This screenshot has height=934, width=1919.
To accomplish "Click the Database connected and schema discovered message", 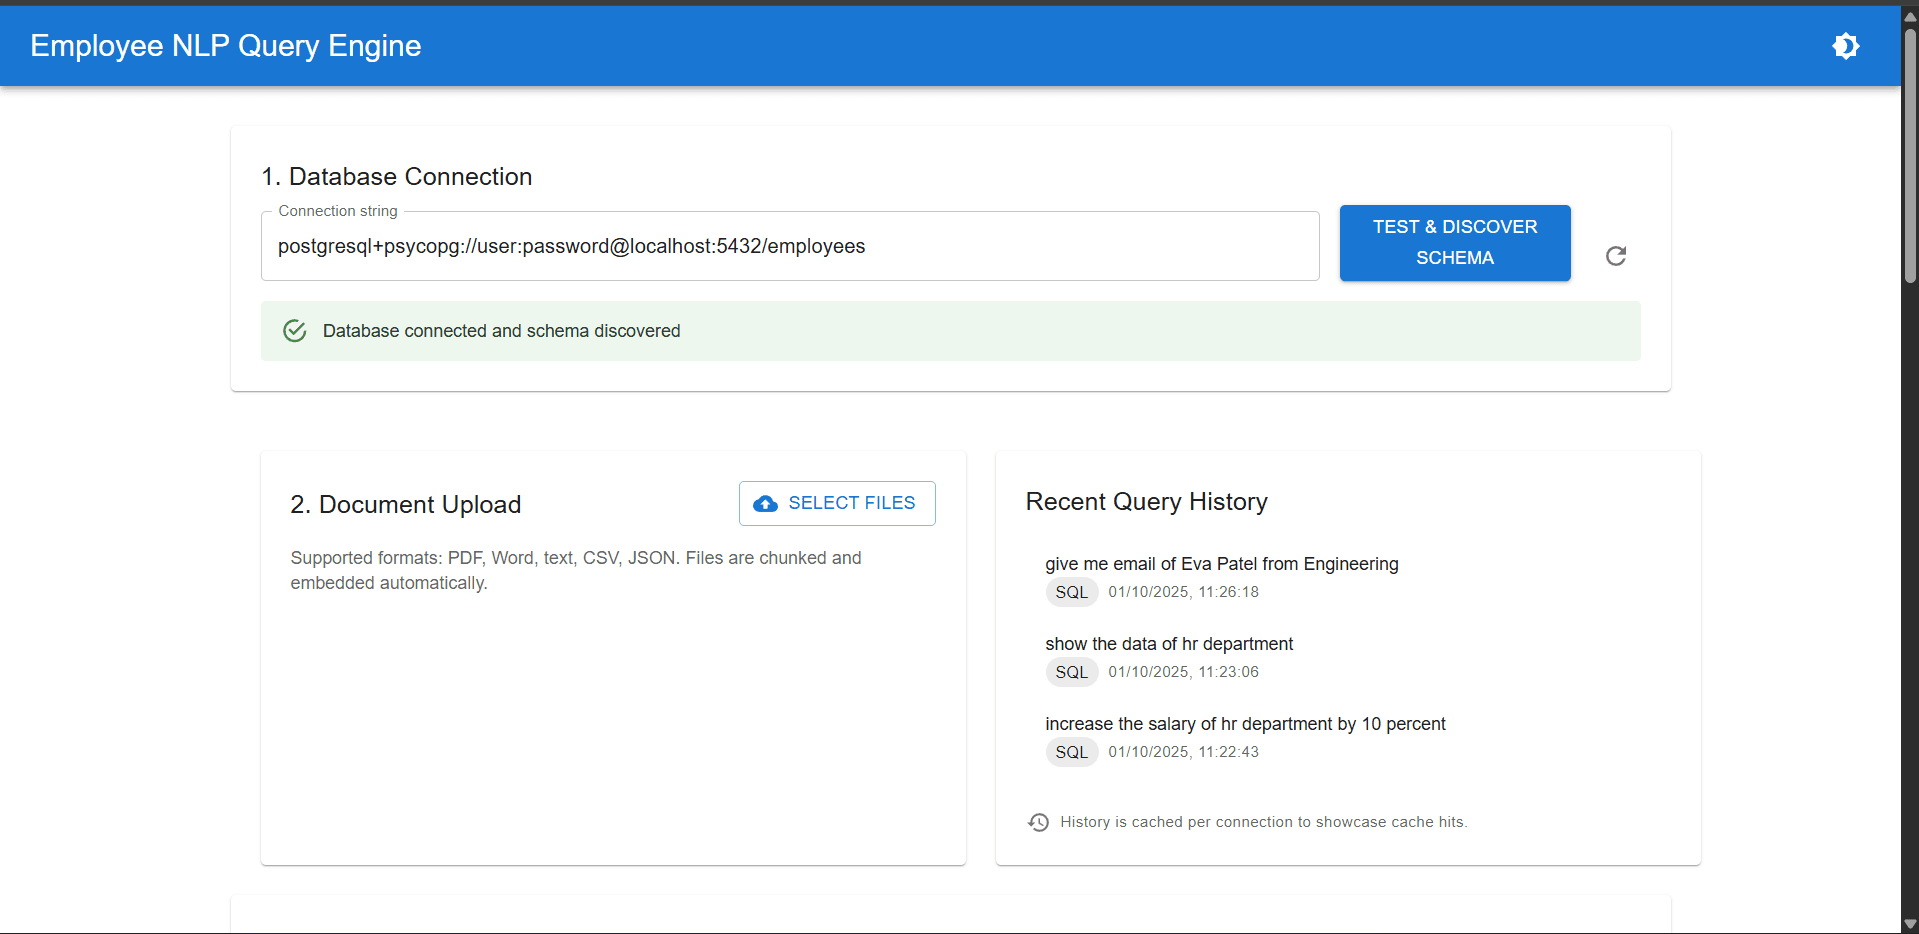I will tap(501, 331).
